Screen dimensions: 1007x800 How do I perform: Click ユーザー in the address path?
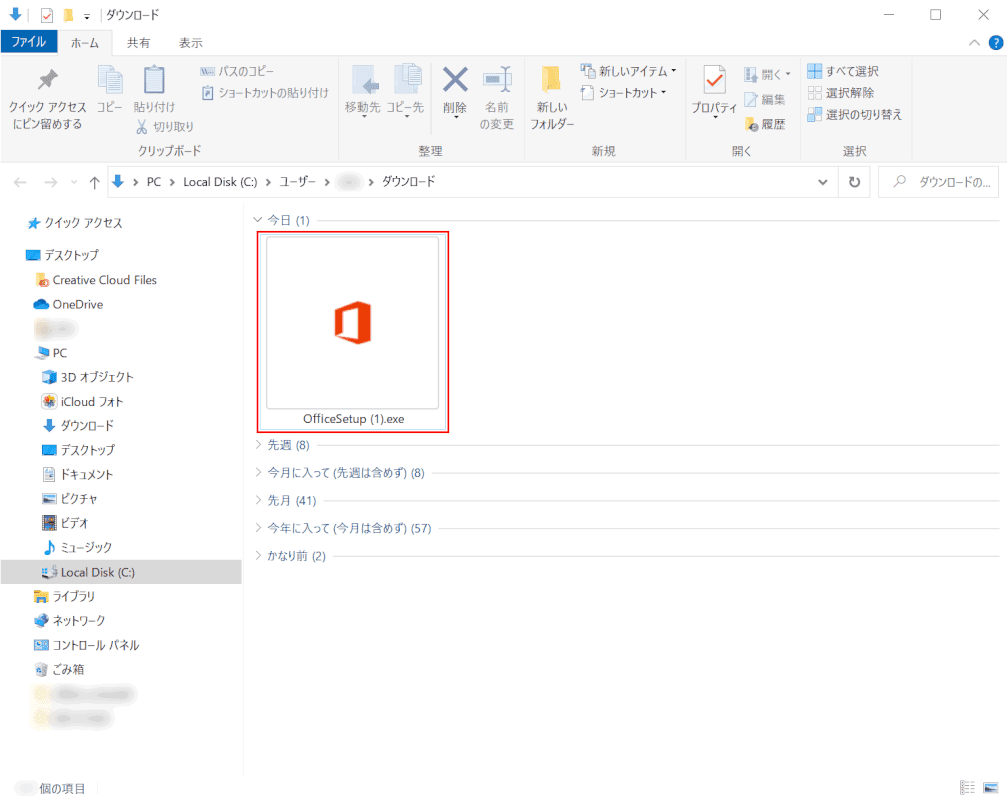click(x=297, y=182)
